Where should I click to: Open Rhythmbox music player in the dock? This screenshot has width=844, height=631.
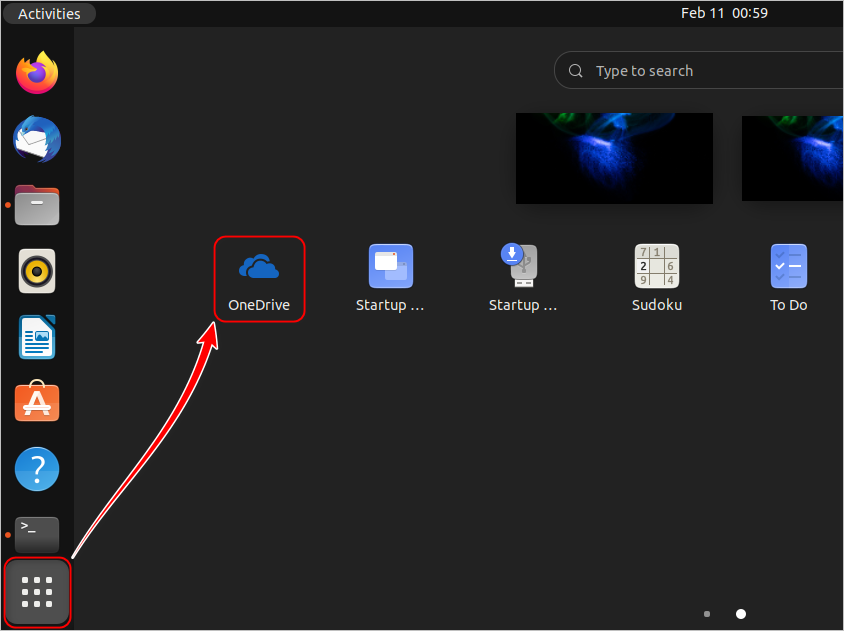(37, 271)
